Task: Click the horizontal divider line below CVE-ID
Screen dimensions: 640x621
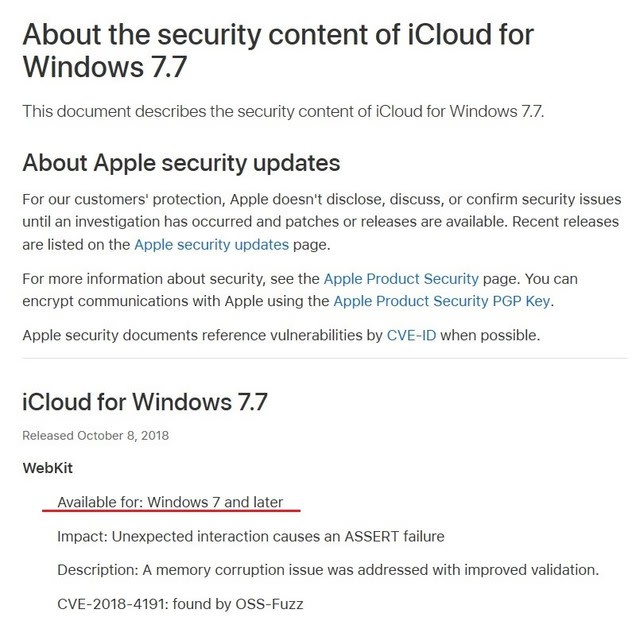Action: tap(325, 358)
